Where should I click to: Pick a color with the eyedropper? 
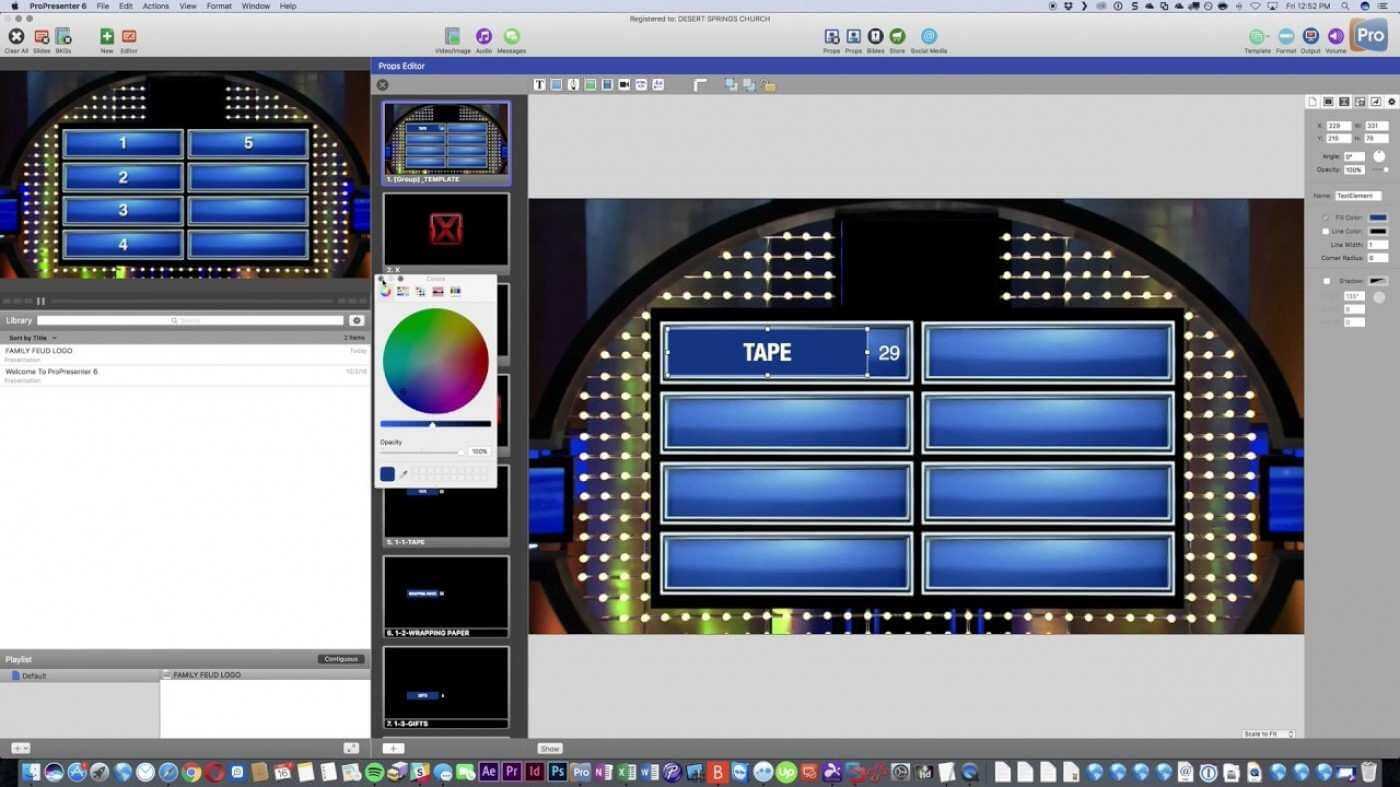click(x=404, y=474)
